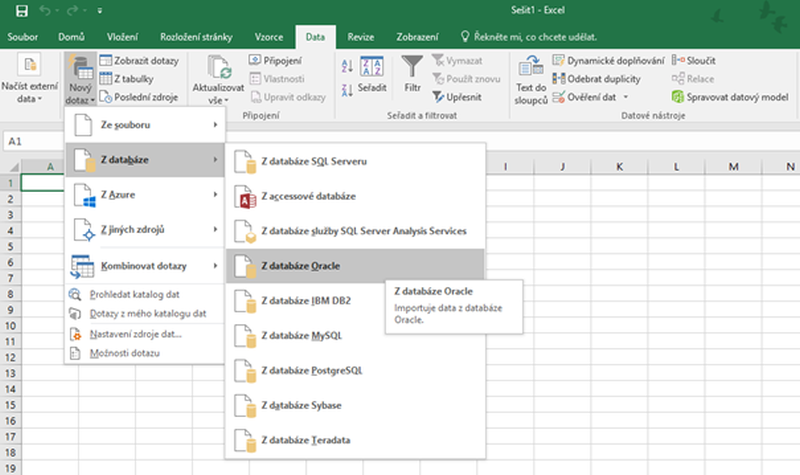Select Z databáze MySQL
This screenshot has height=475, width=800.
[x=306, y=335]
